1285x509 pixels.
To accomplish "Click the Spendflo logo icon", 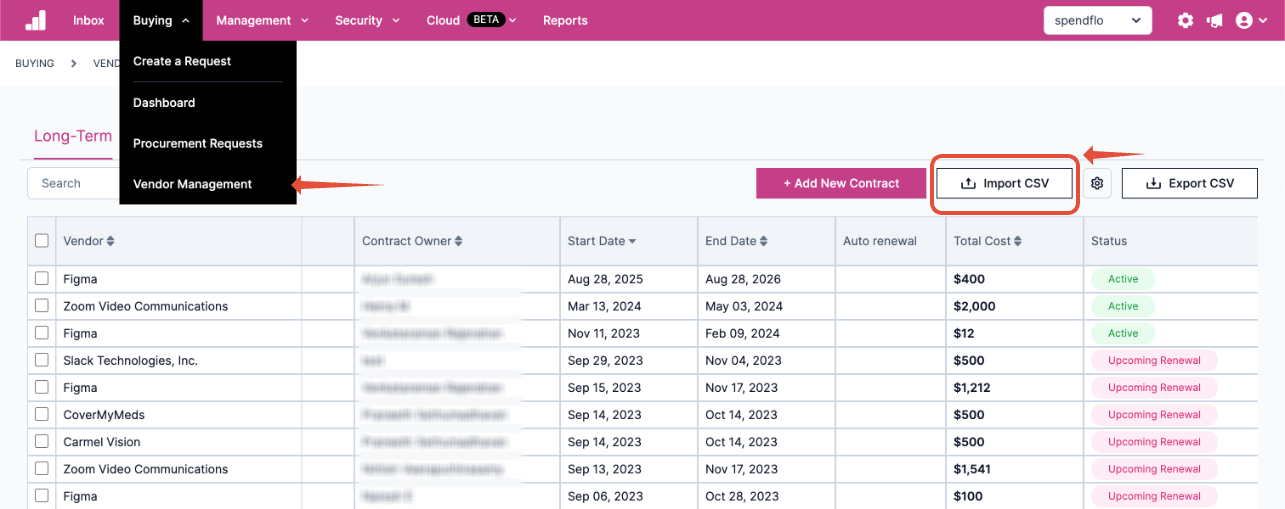I will pos(35,20).
